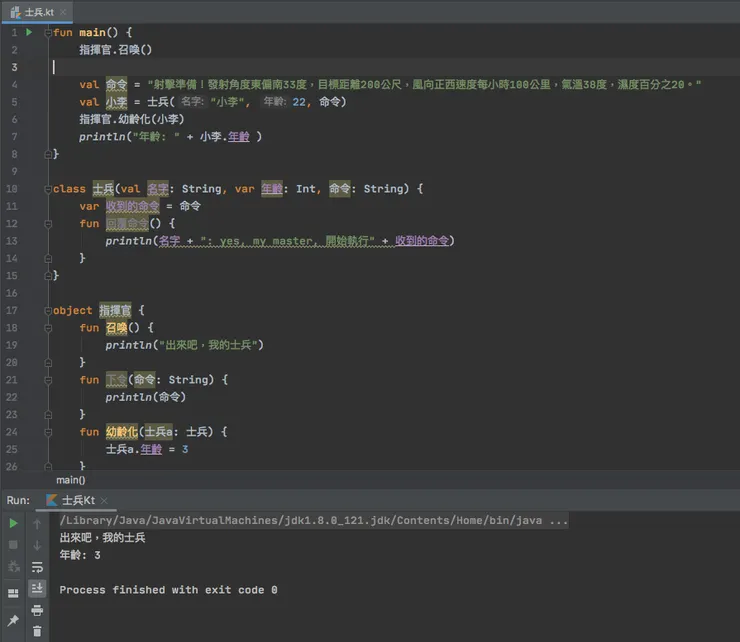
Task: Toggle Soft-Wrap in the console
Action: (x=37, y=566)
